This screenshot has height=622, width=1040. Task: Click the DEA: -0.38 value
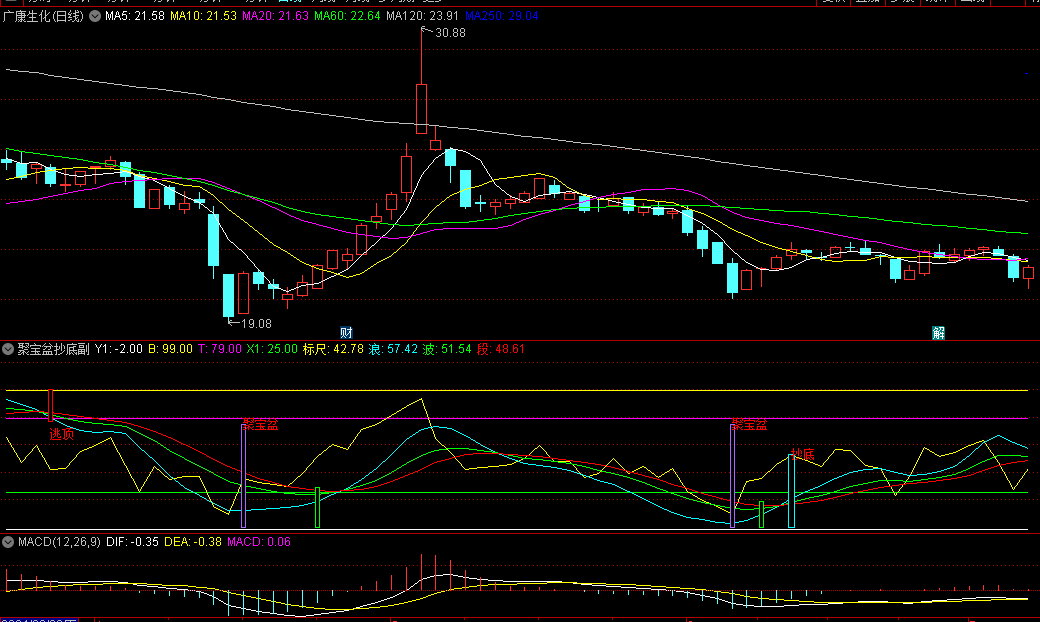coord(192,542)
